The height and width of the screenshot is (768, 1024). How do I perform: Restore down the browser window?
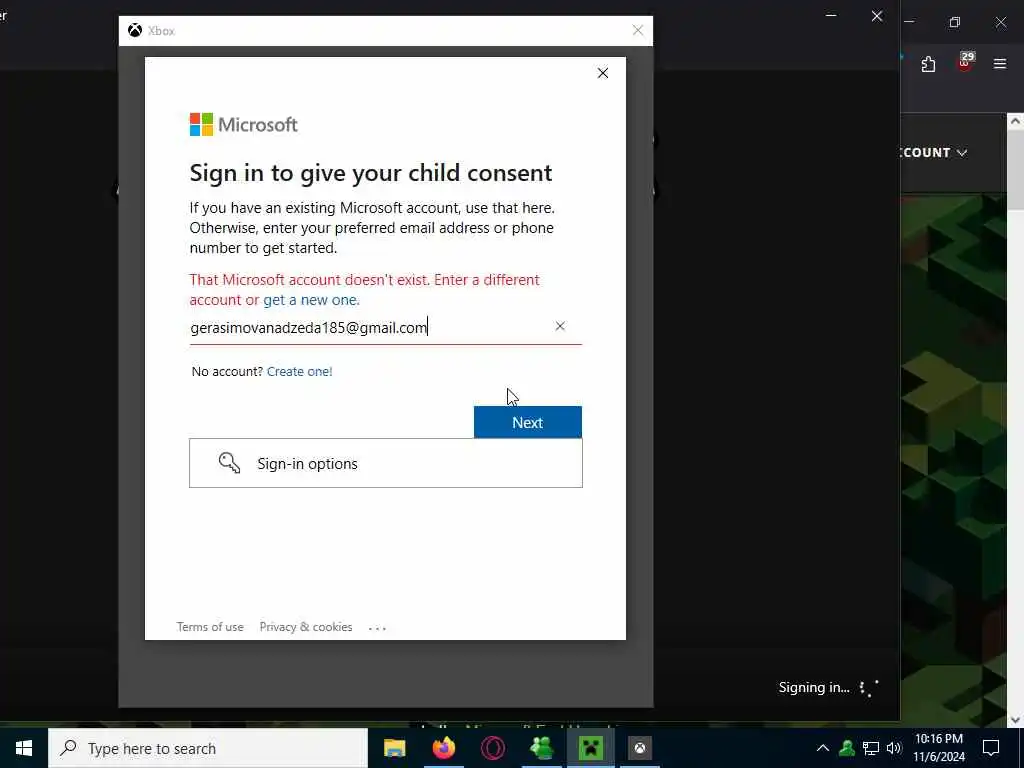(955, 22)
